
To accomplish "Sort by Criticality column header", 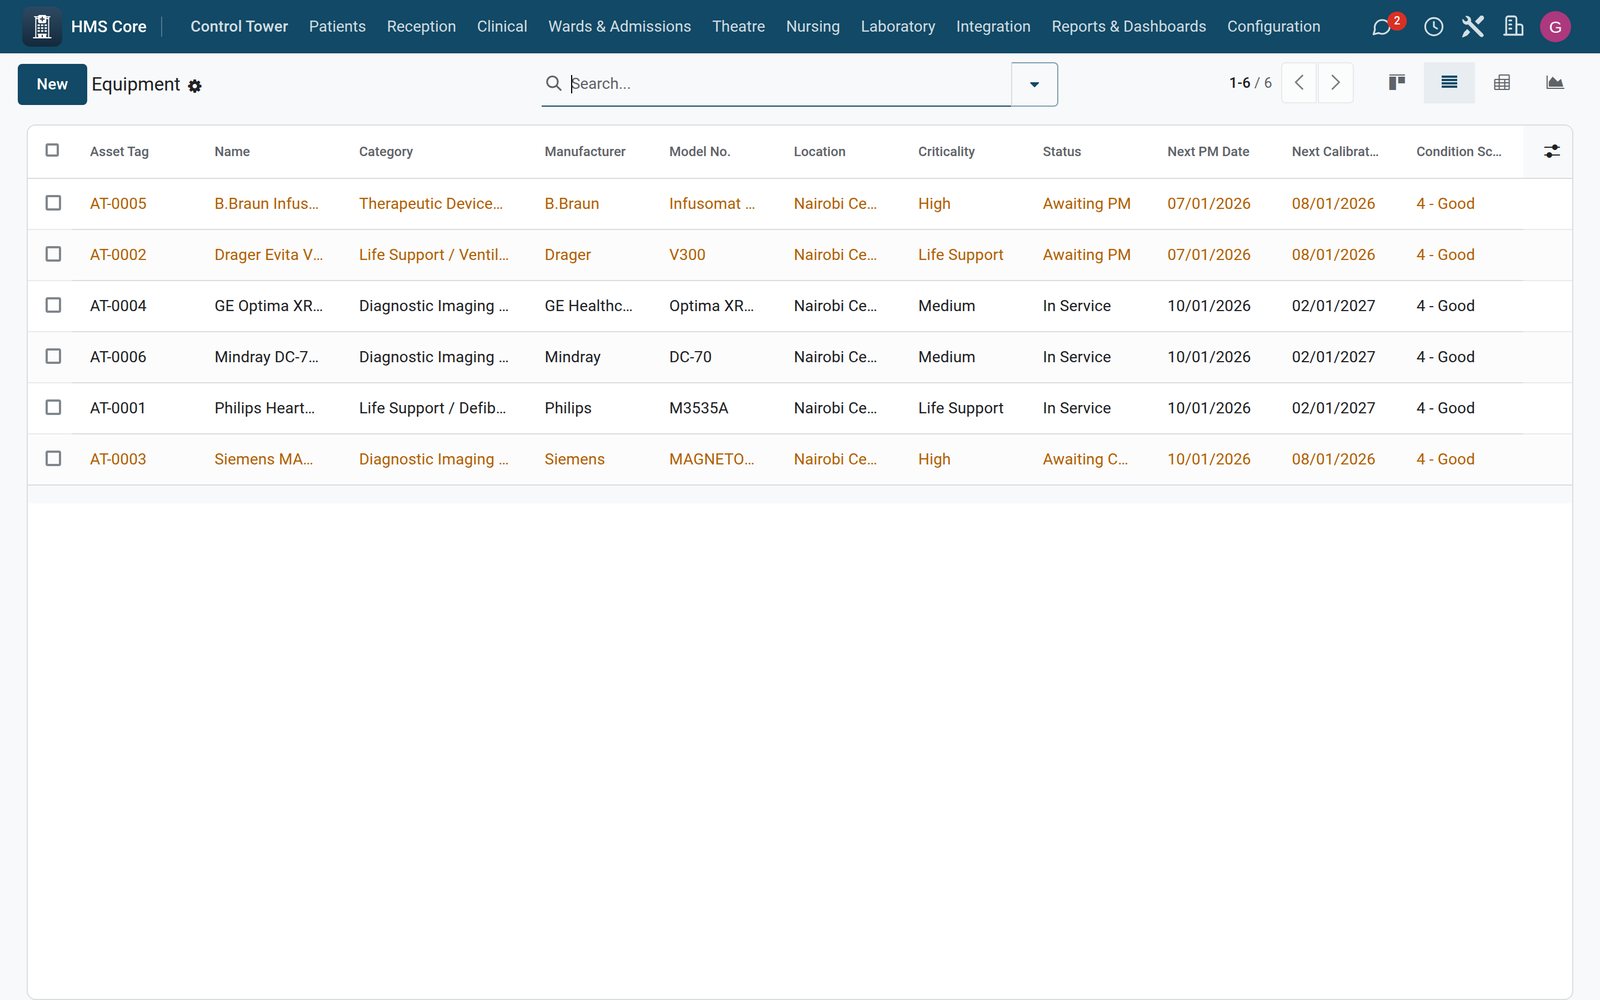I will (x=946, y=151).
